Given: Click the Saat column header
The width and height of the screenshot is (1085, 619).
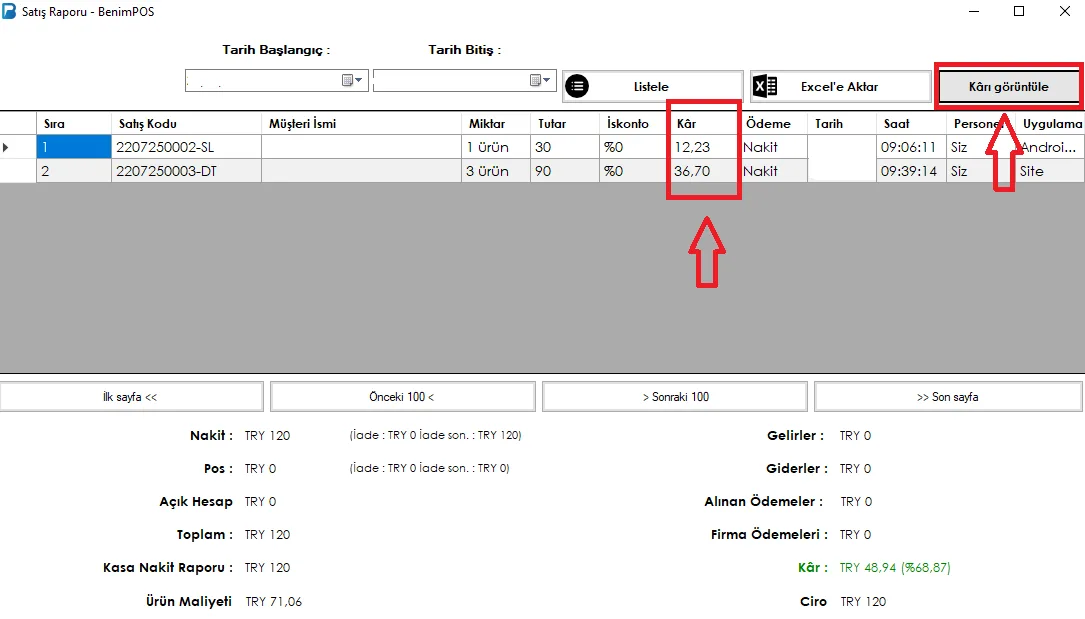Looking at the screenshot, I should 911,124.
